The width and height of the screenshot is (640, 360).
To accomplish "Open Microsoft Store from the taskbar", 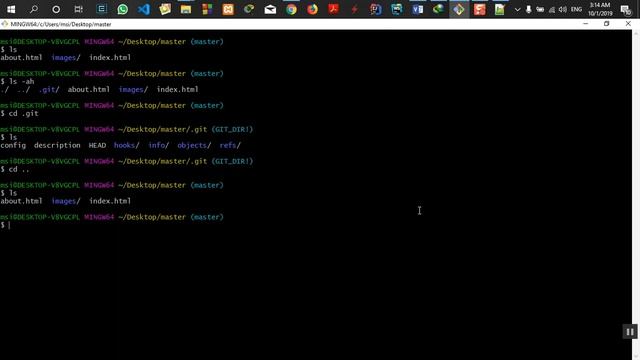I will 207,9.
